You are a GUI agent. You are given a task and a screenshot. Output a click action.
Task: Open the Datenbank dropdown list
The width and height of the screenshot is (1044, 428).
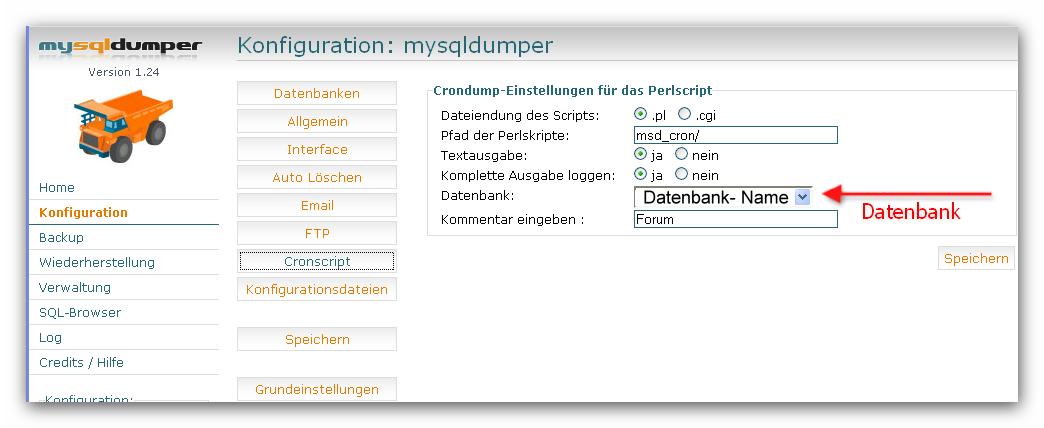[x=802, y=197]
